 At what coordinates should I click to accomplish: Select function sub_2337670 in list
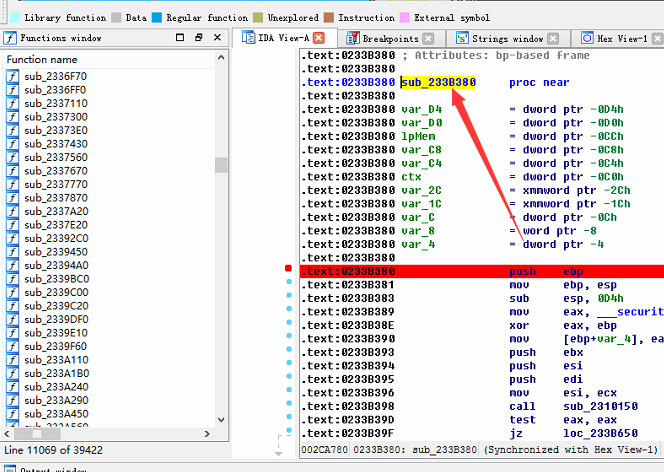pos(56,171)
